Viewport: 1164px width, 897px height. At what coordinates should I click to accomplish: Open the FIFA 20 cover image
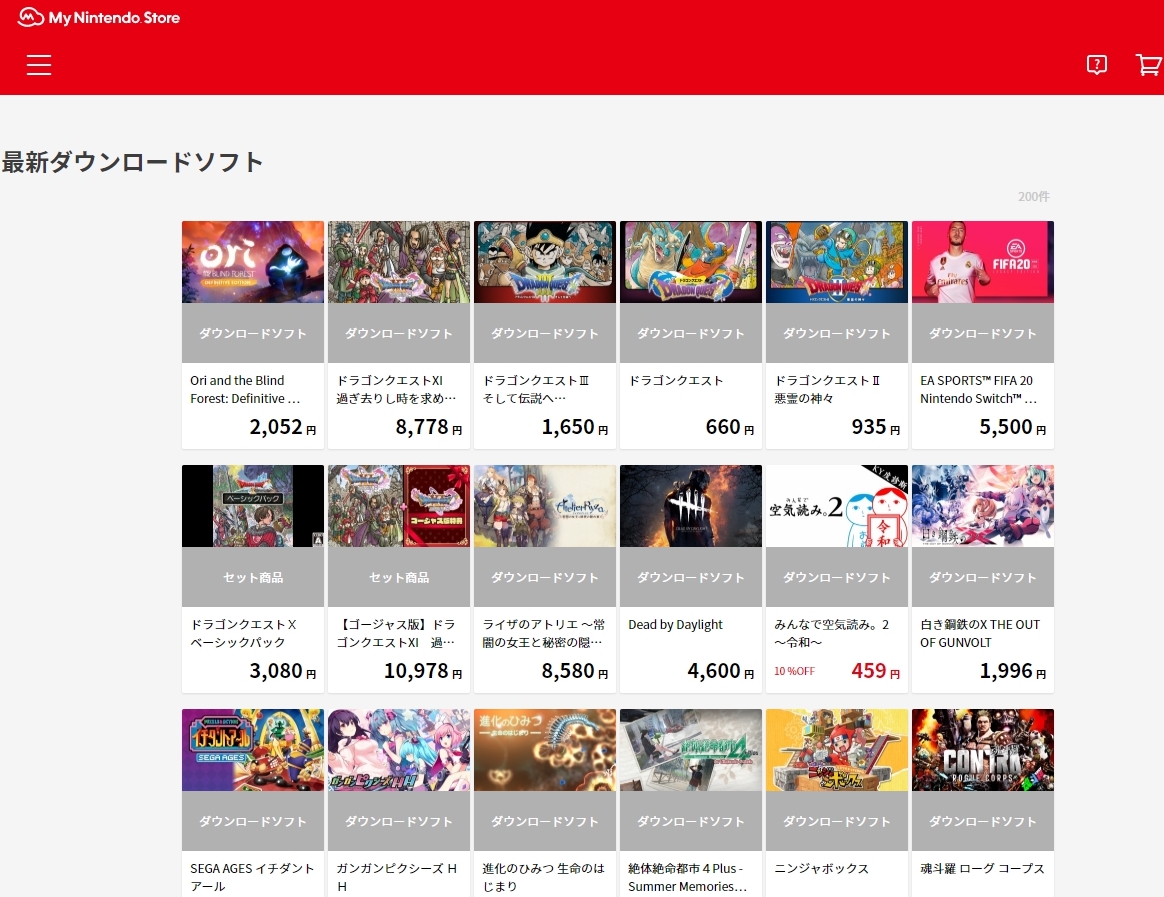(983, 261)
